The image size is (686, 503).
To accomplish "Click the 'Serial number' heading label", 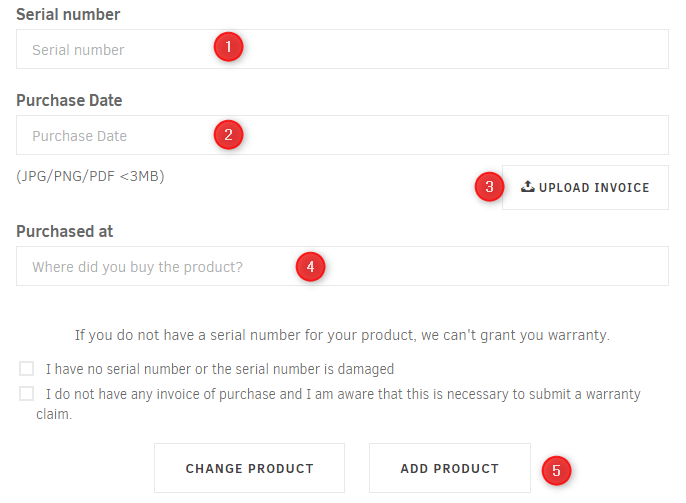I will tap(68, 14).
